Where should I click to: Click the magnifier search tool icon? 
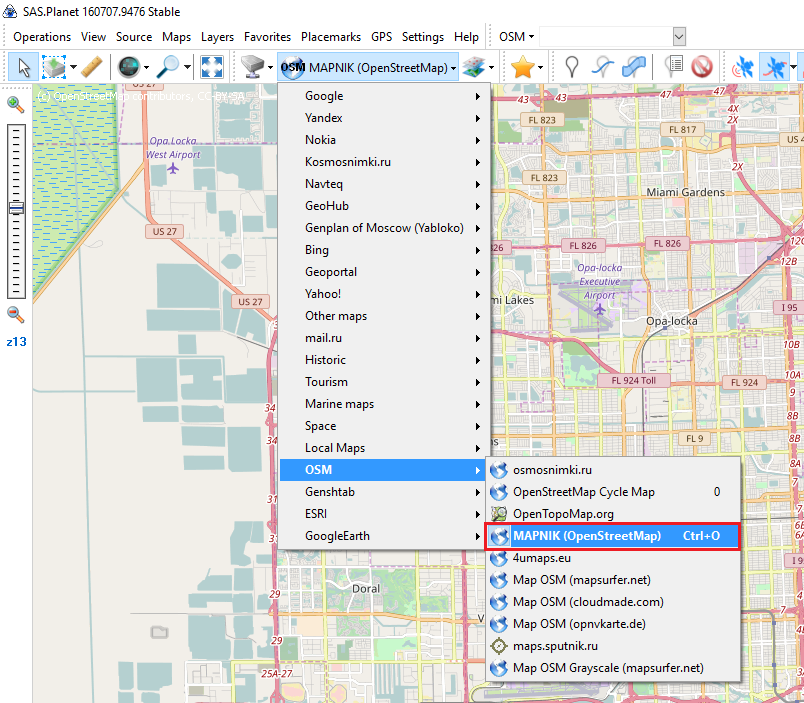pos(168,67)
